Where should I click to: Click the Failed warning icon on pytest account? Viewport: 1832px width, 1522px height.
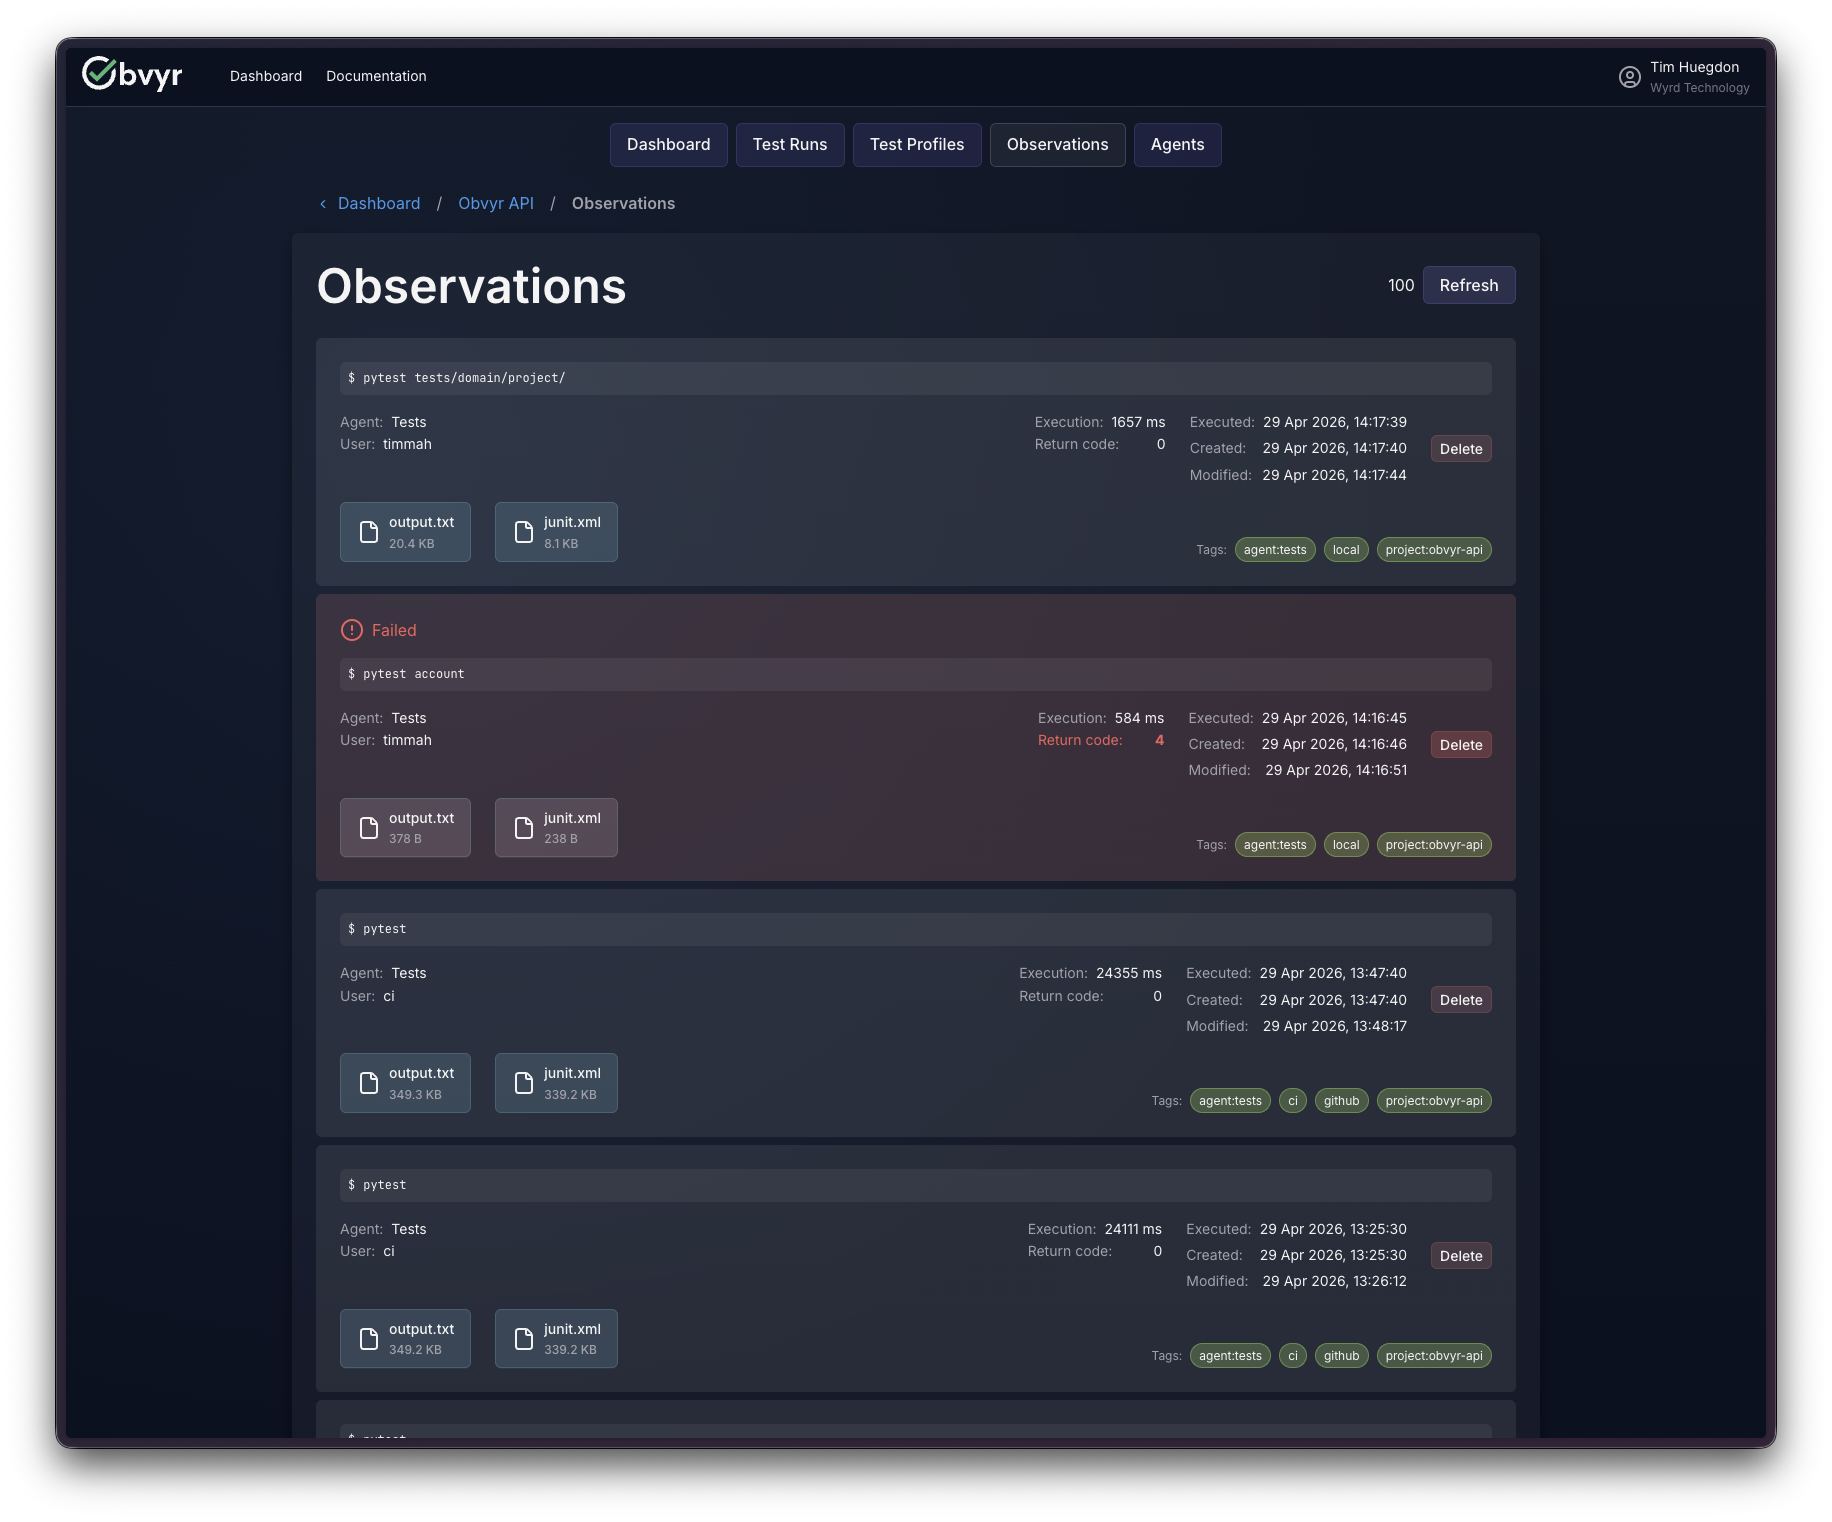pos(352,630)
